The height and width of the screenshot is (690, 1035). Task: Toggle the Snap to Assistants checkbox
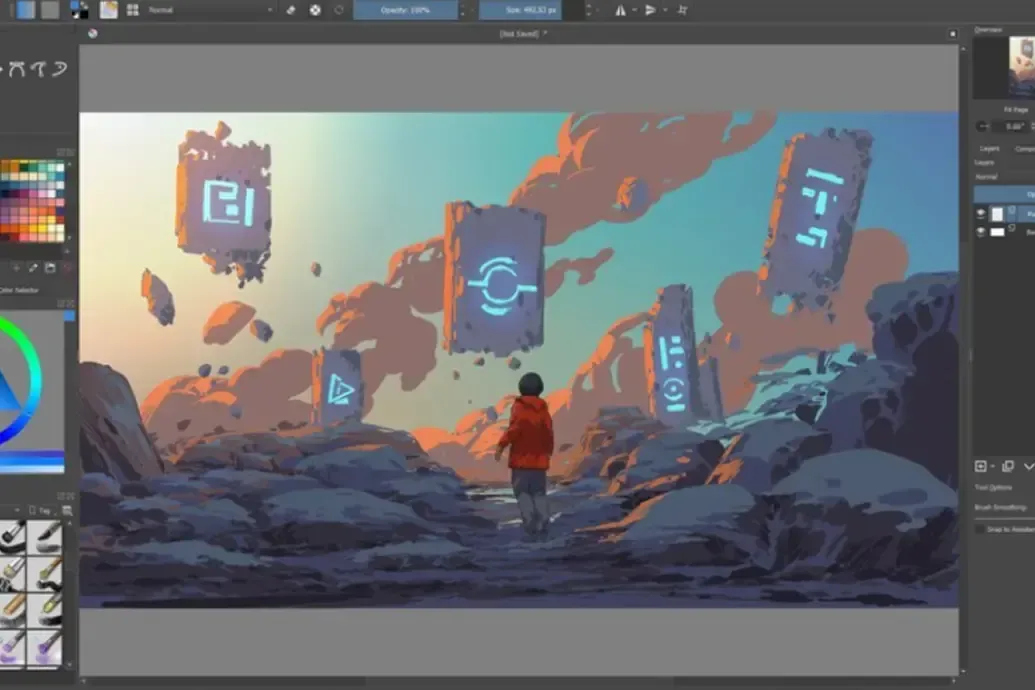[x=980, y=530]
